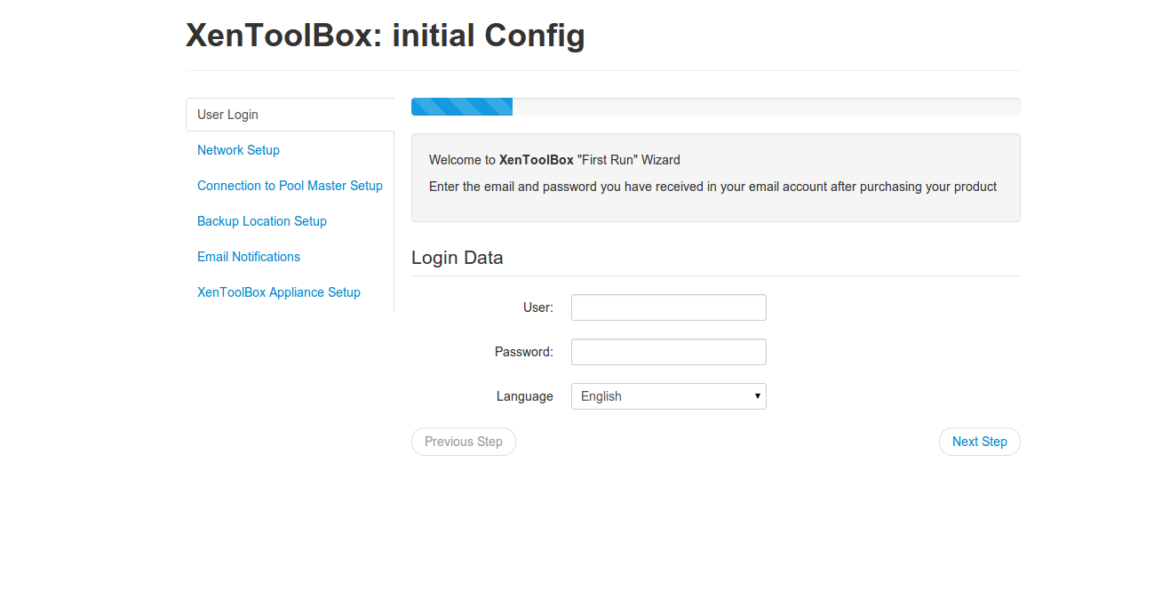Click the "Login Data" section heading
This screenshot has height=606, width=1170.
point(457,257)
